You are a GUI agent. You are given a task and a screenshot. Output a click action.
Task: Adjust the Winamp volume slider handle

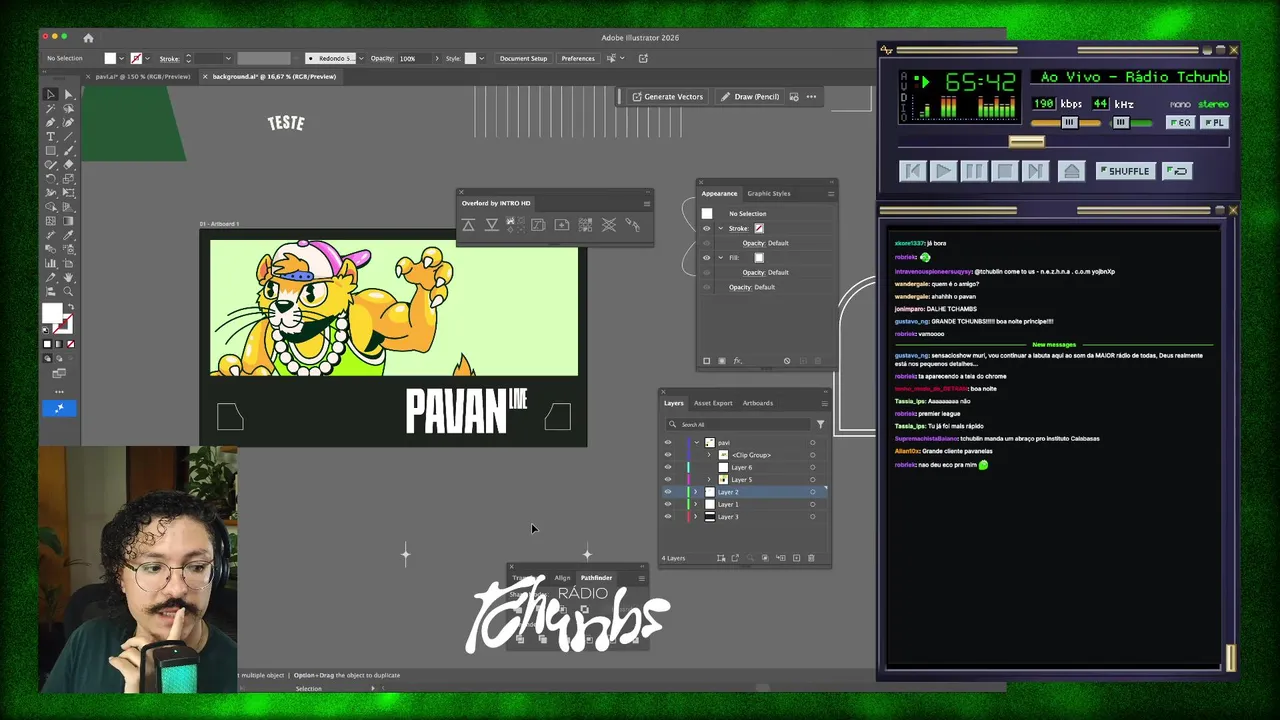click(1069, 123)
